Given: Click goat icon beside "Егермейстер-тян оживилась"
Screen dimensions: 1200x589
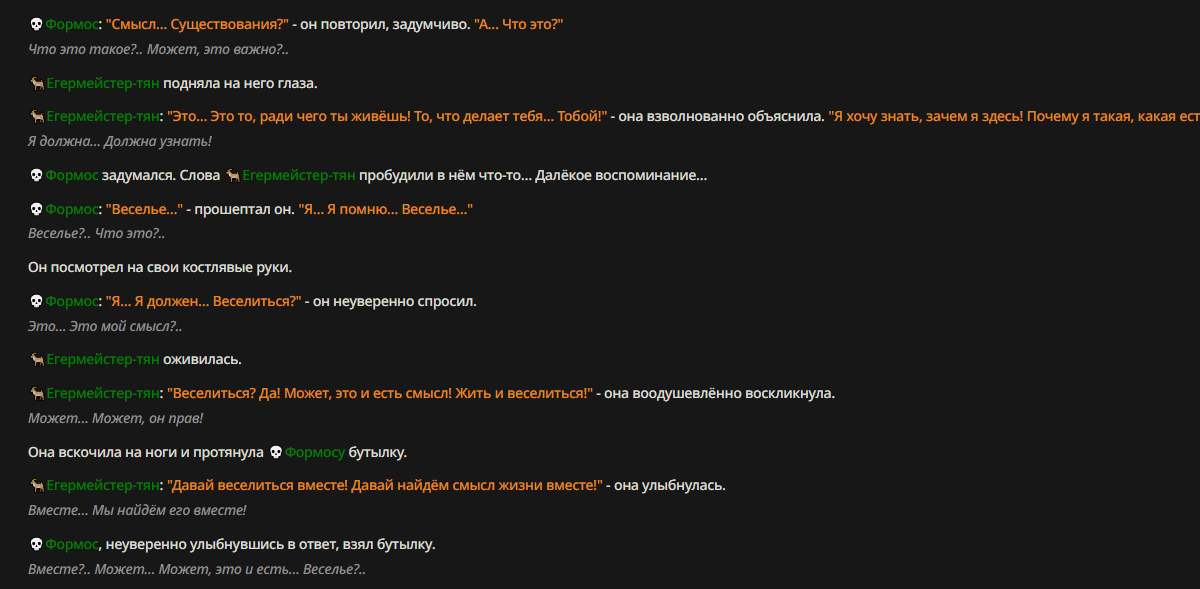Looking at the screenshot, I should [36, 360].
